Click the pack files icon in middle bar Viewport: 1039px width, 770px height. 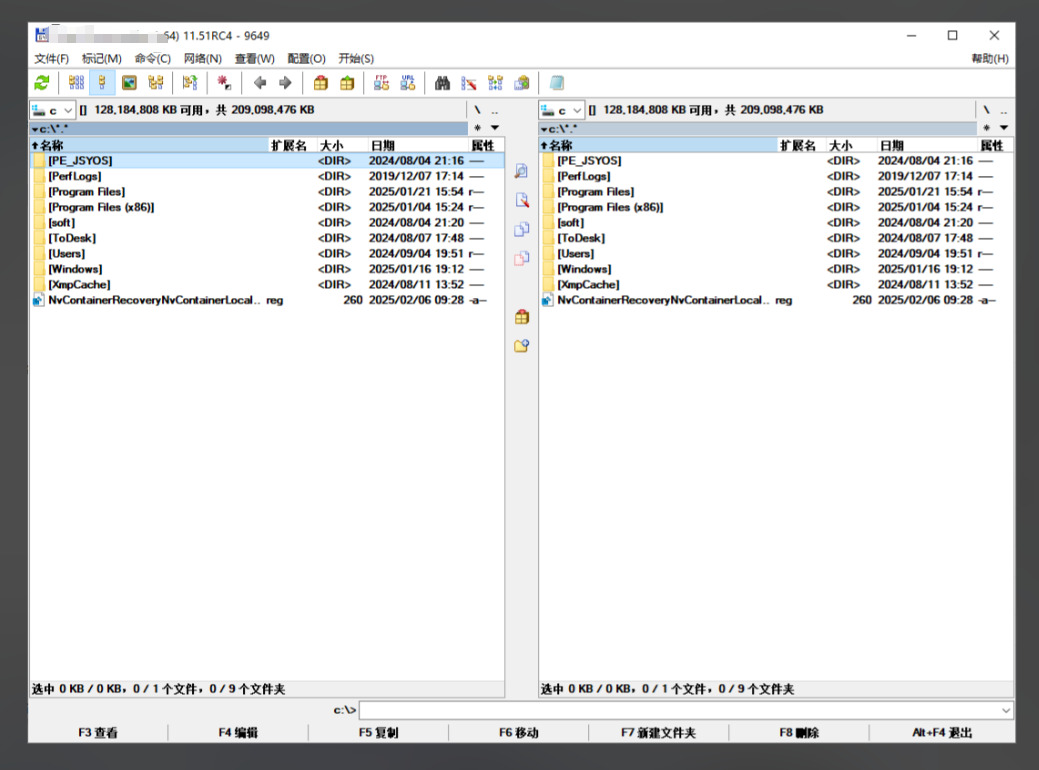pos(521,317)
